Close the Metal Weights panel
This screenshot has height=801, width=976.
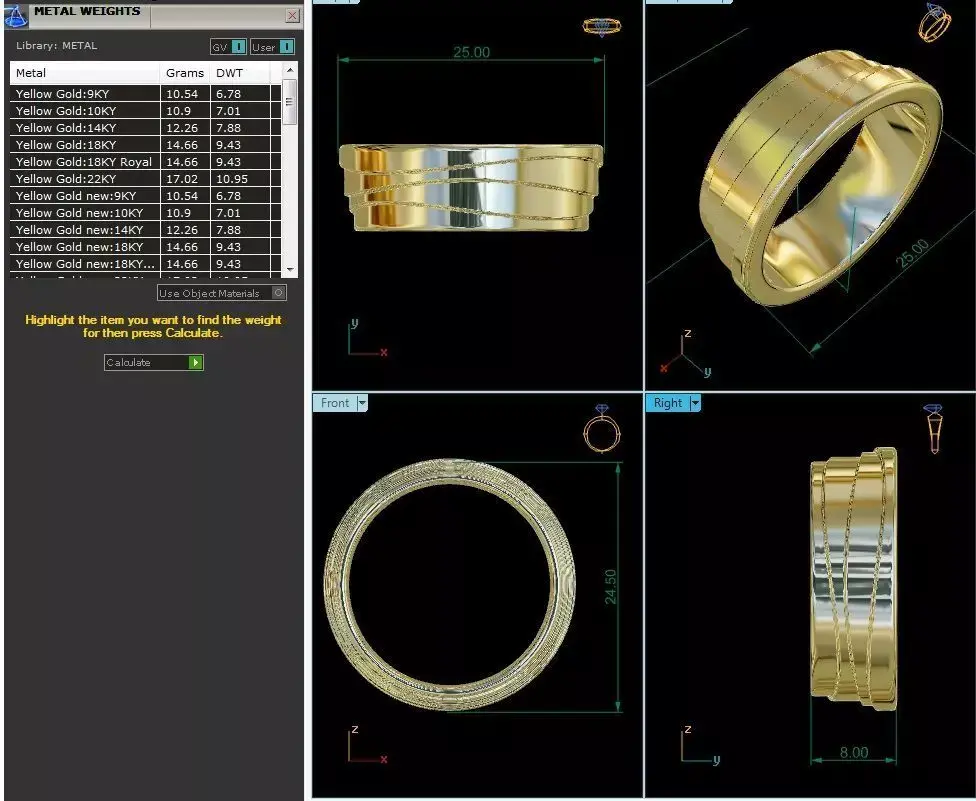pos(293,16)
